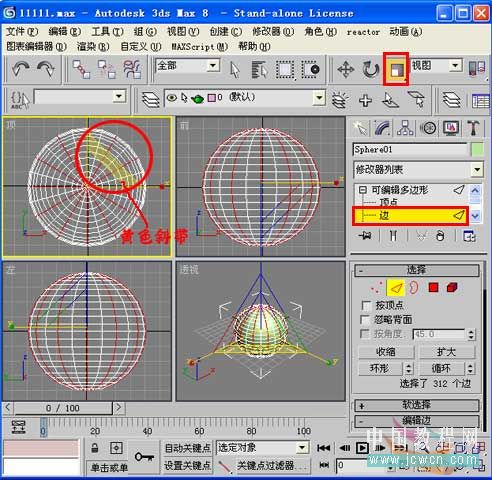Open the 修改器列表 dropdown

pyautogui.click(x=418, y=170)
